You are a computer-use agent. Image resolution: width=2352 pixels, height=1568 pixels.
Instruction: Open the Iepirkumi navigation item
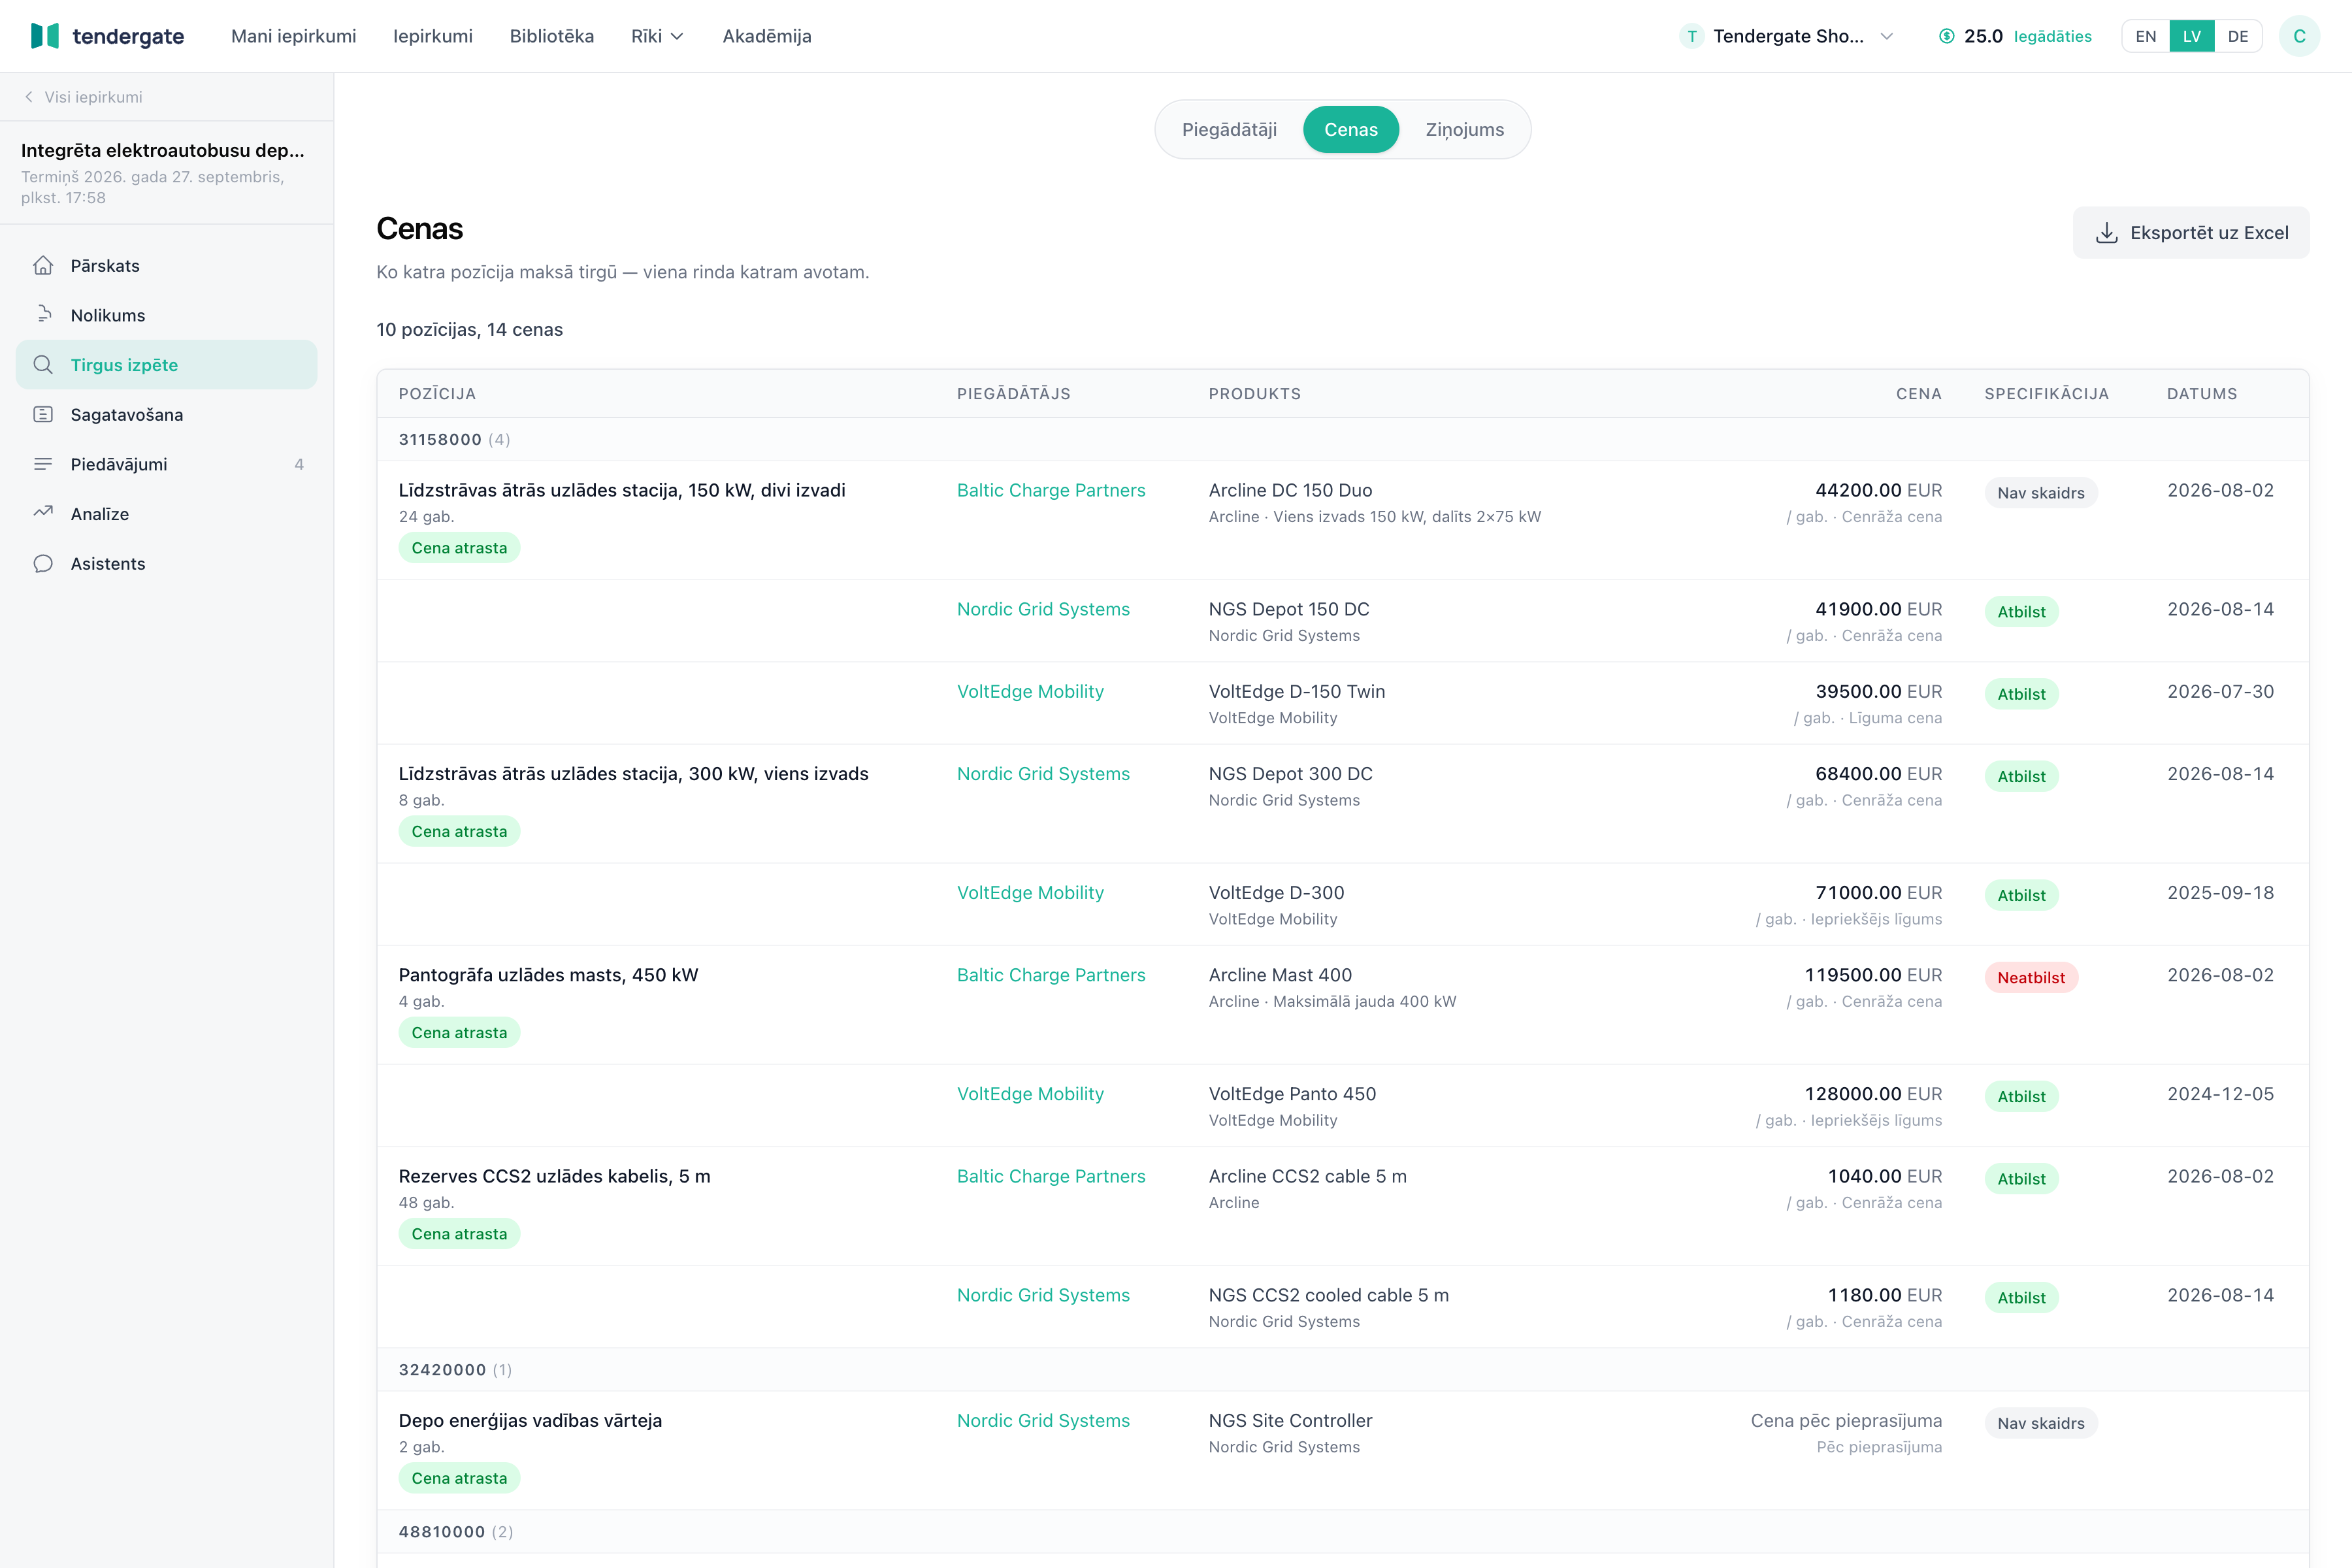tap(433, 36)
